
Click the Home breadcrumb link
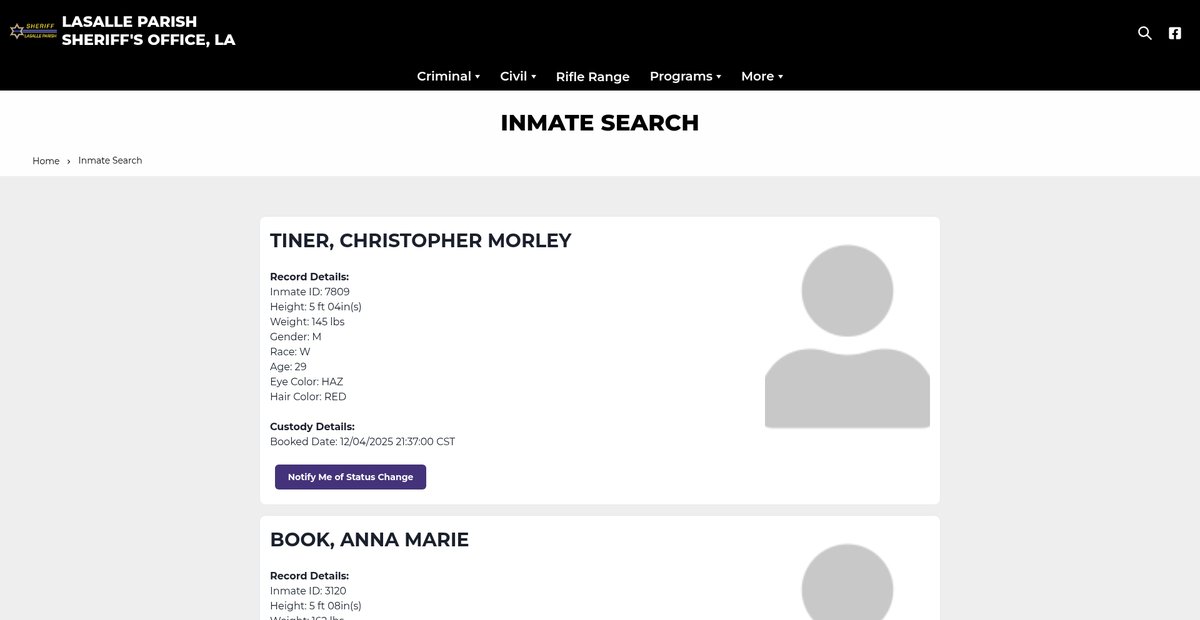[x=46, y=161]
